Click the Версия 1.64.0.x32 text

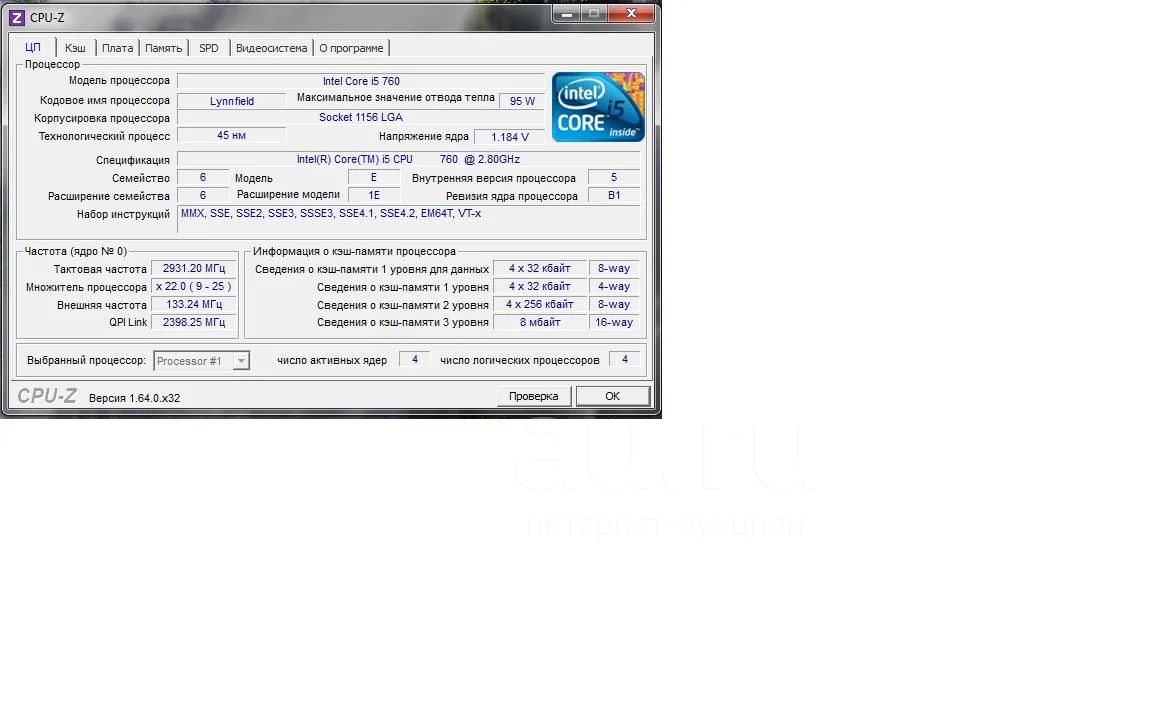pyautogui.click(x=134, y=397)
